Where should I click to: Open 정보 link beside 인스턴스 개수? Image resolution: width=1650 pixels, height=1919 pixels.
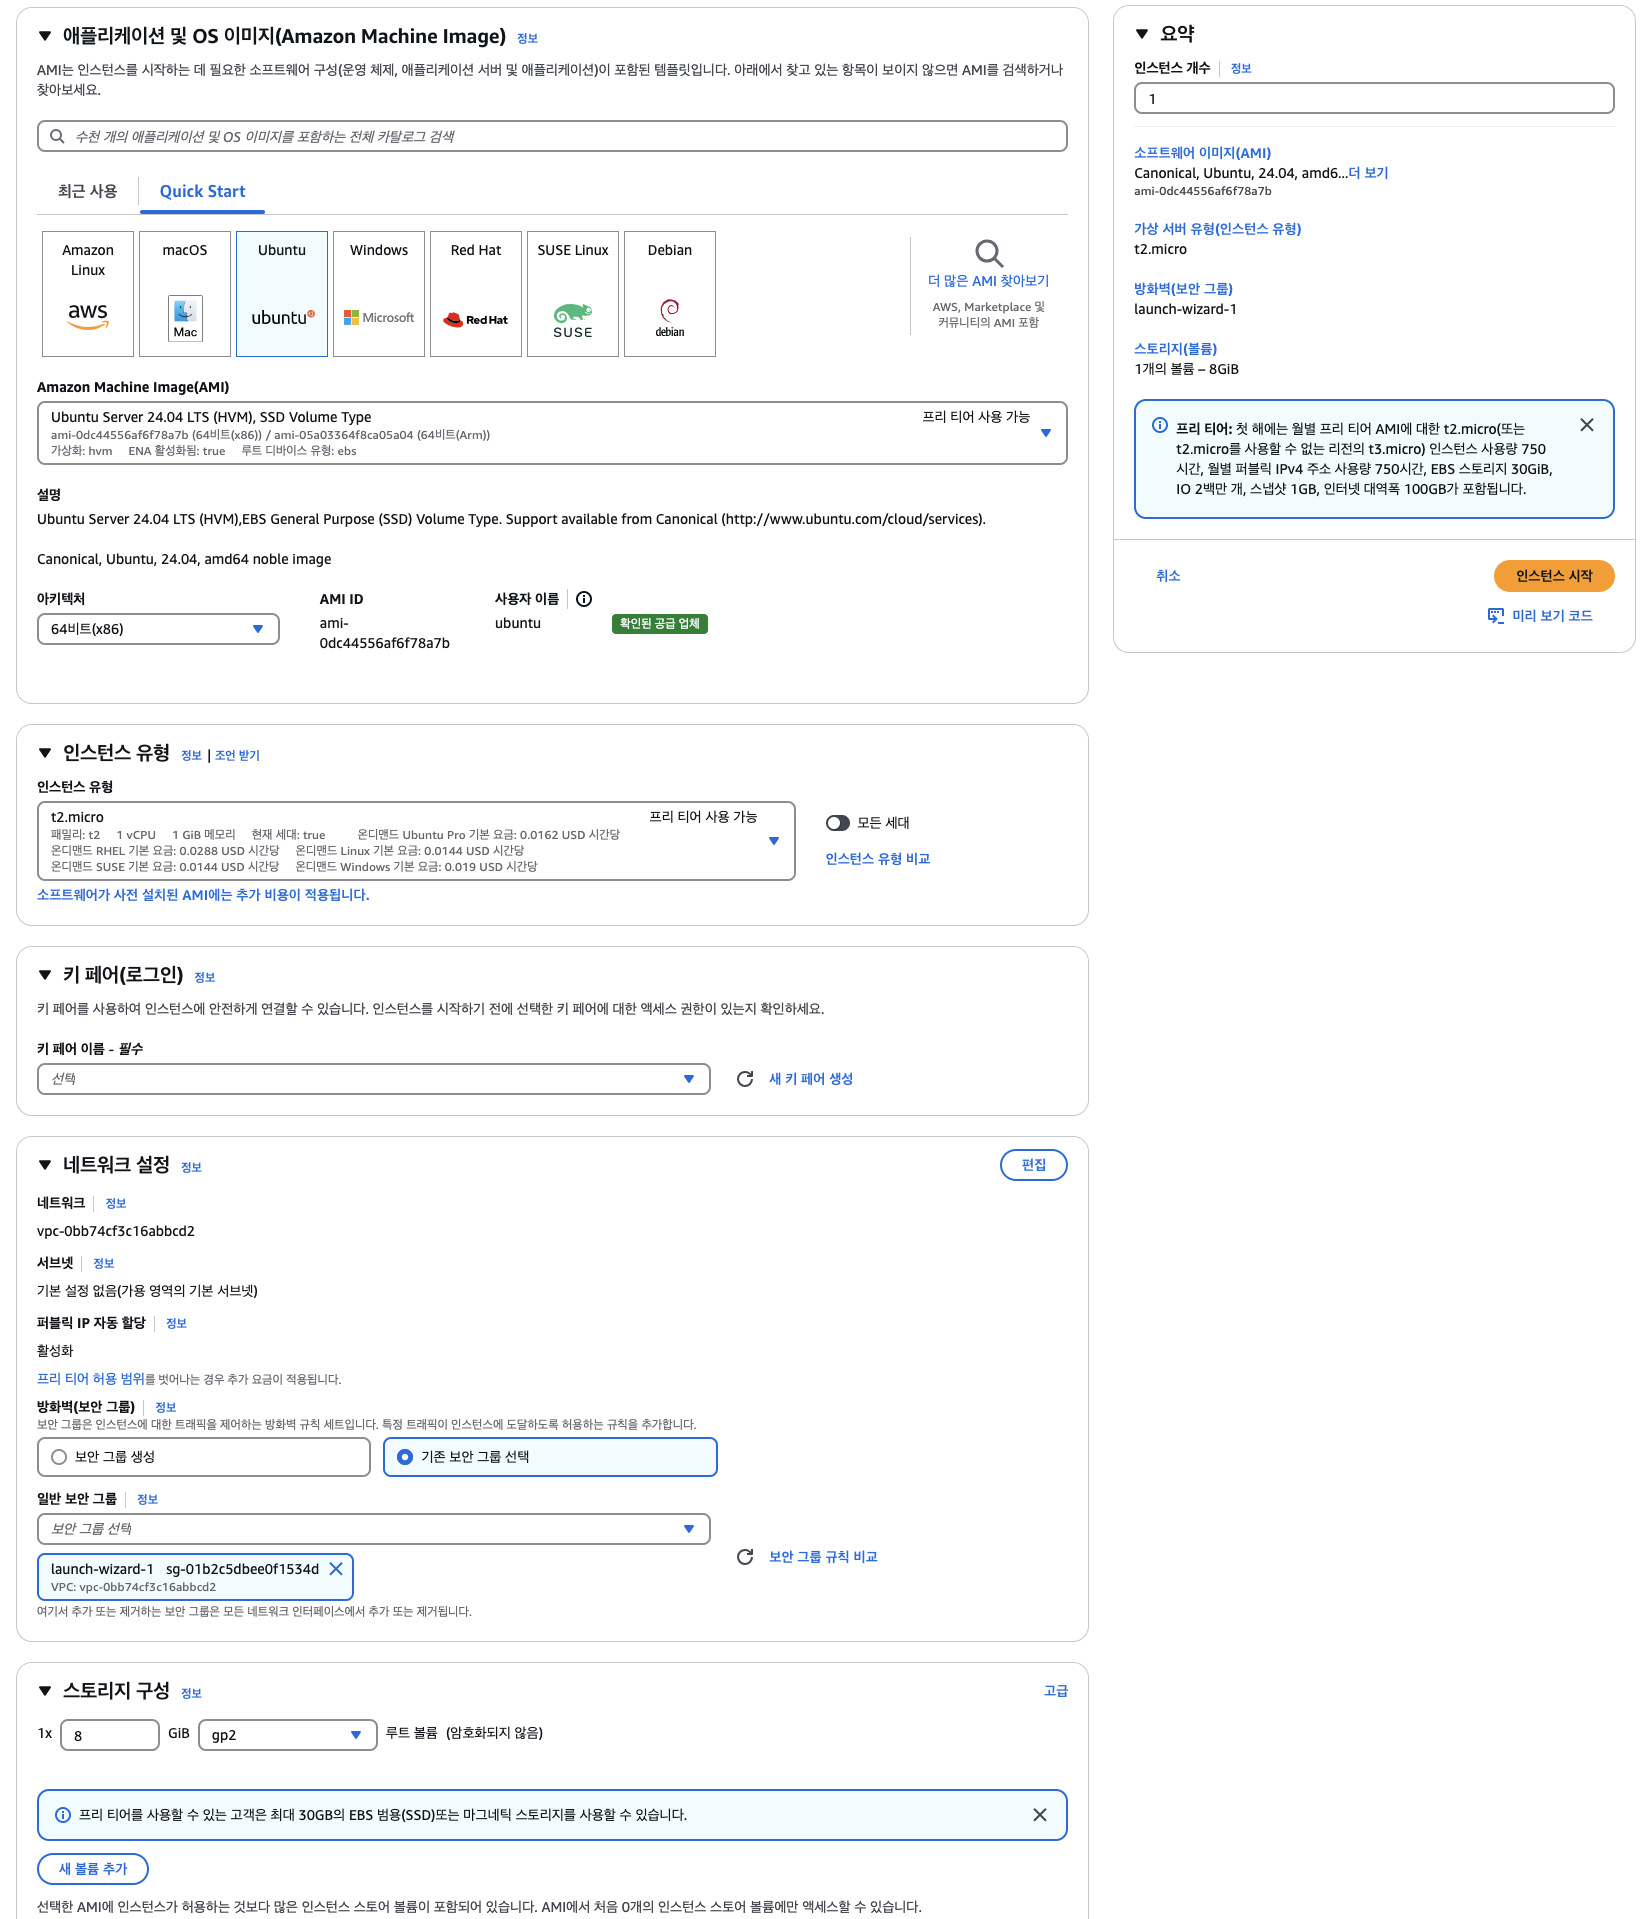coord(1241,68)
